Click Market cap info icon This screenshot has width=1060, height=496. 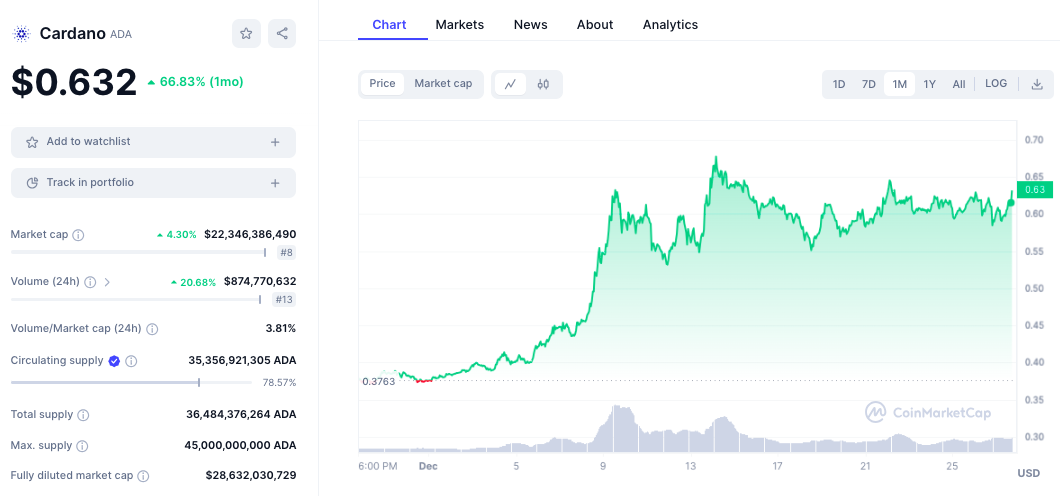click(79, 235)
